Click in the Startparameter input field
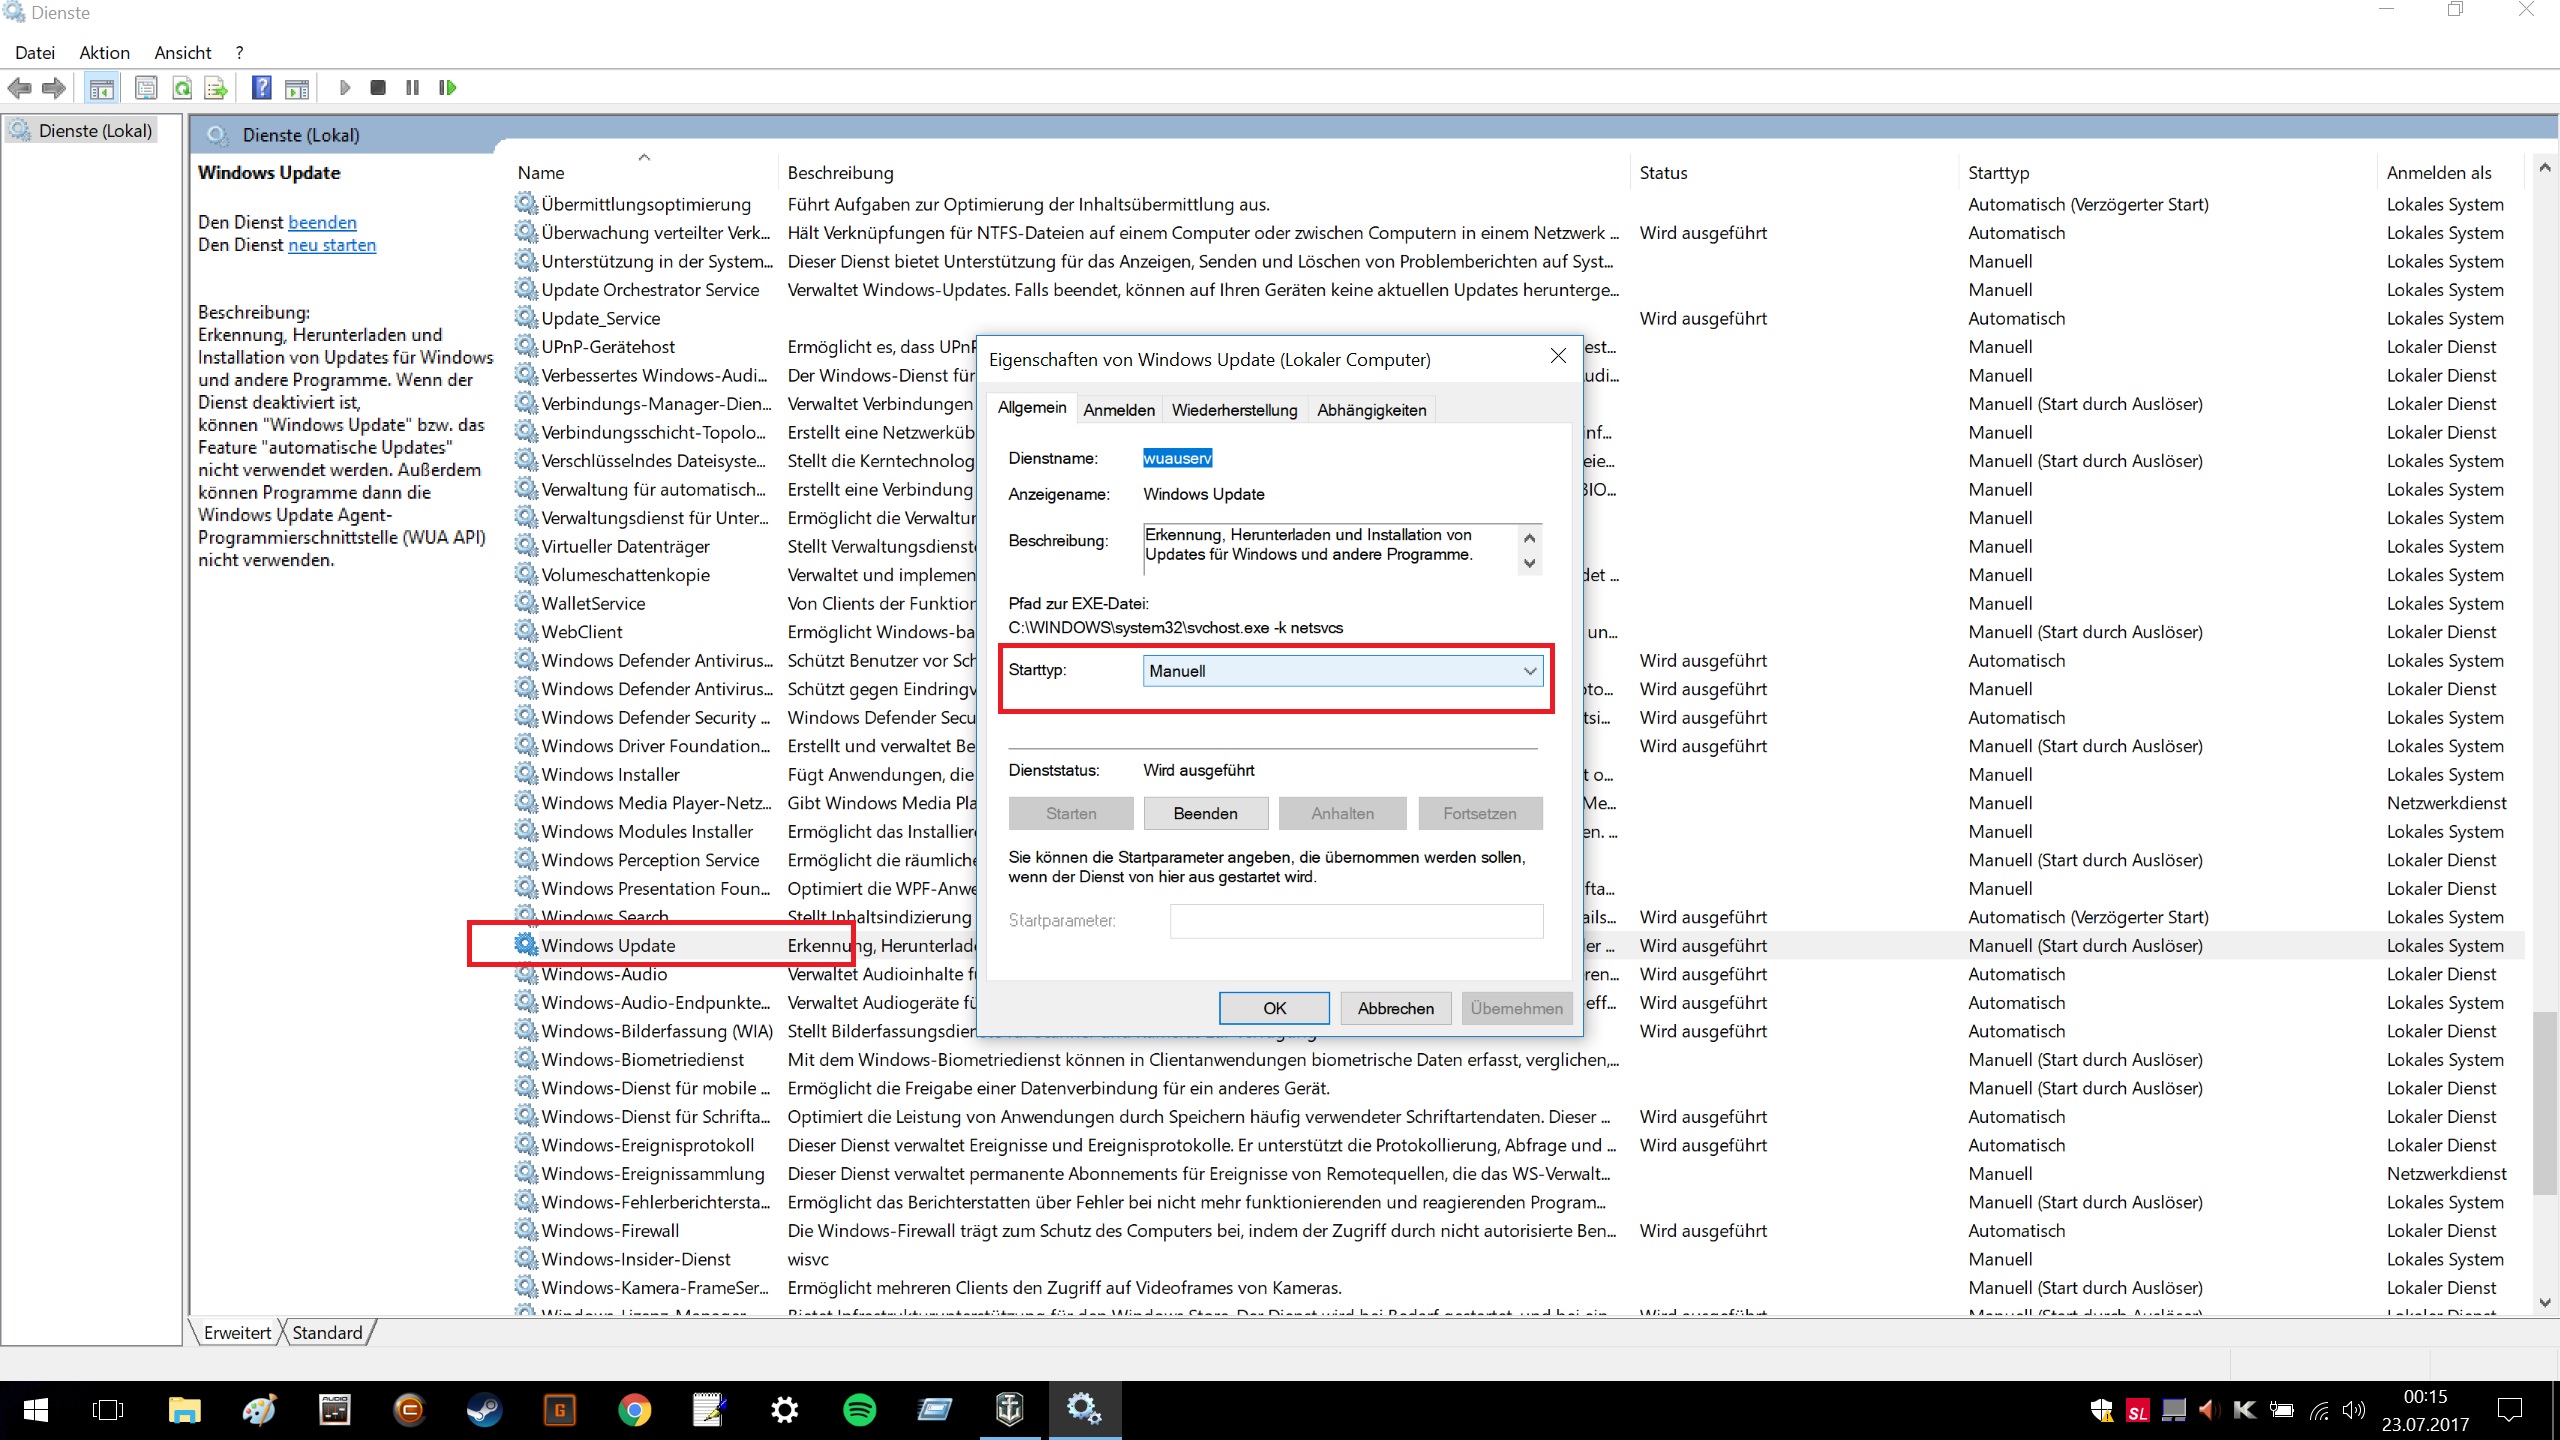 pyautogui.click(x=1356, y=921)
